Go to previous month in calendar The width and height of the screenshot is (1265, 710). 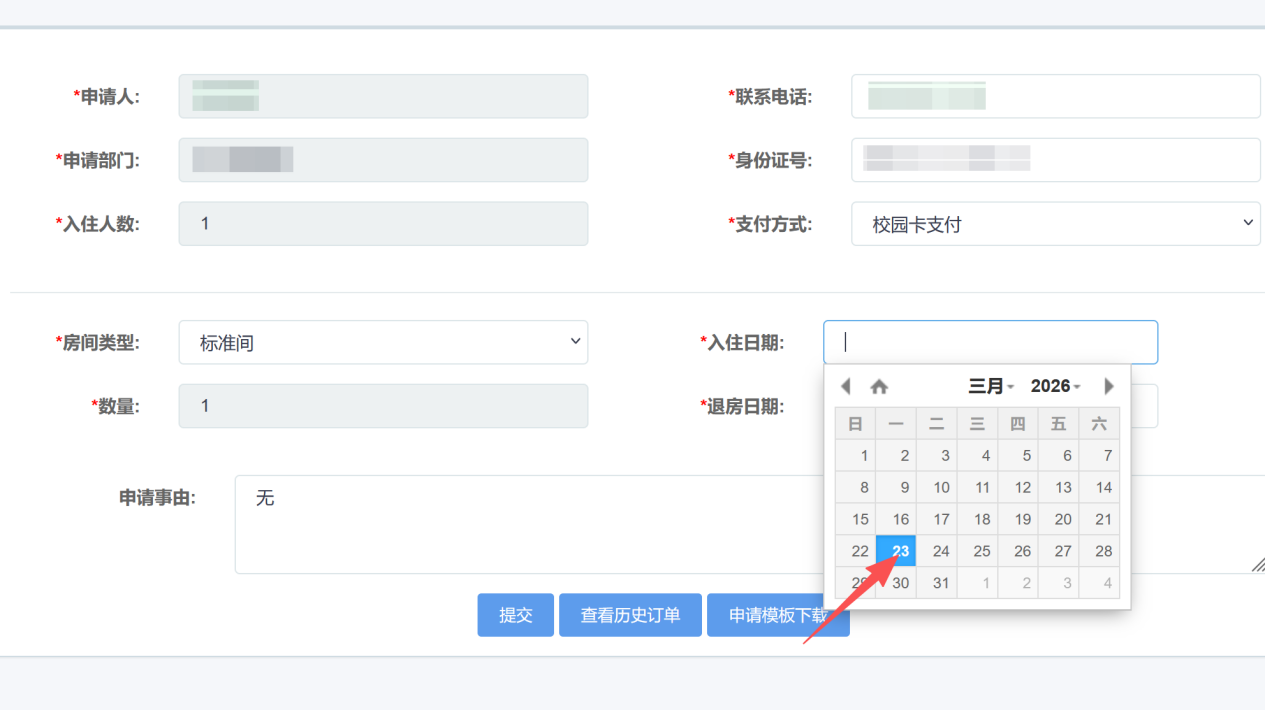point(846,386)
